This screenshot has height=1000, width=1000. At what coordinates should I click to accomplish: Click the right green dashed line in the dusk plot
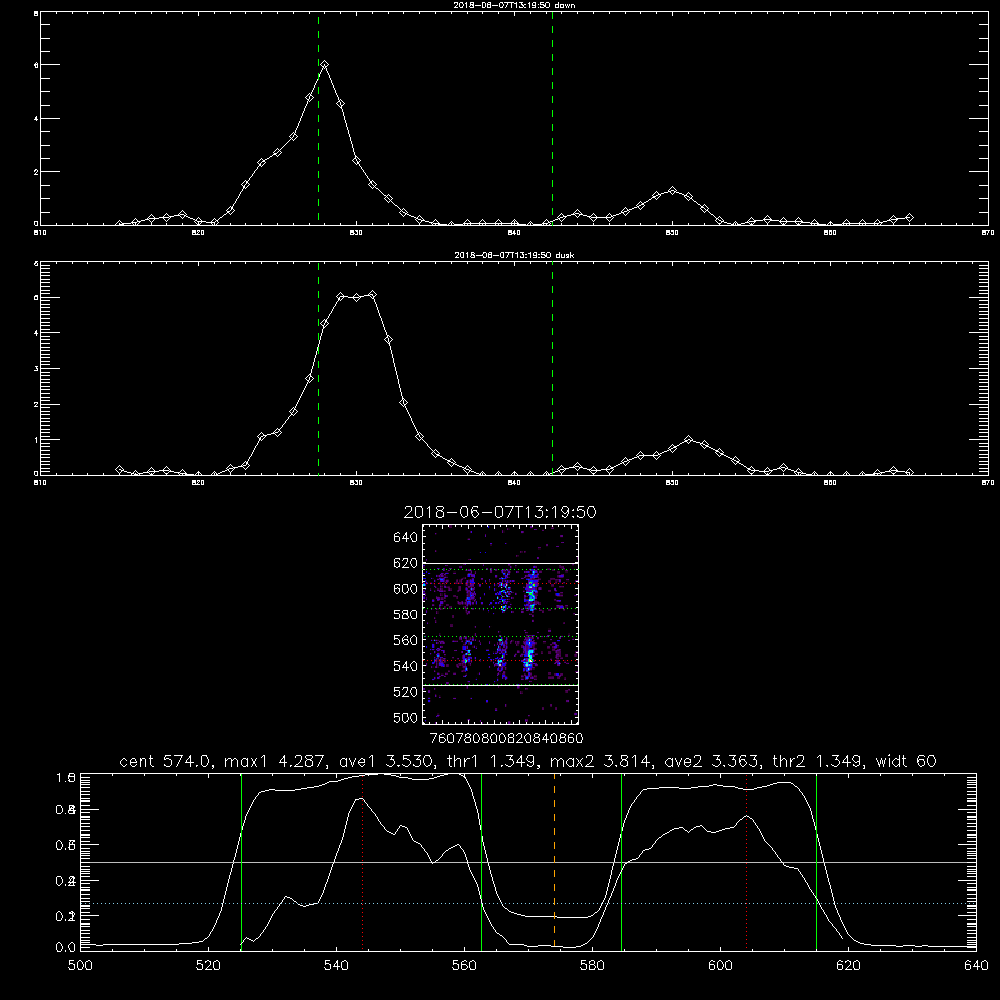click(552, 369)
